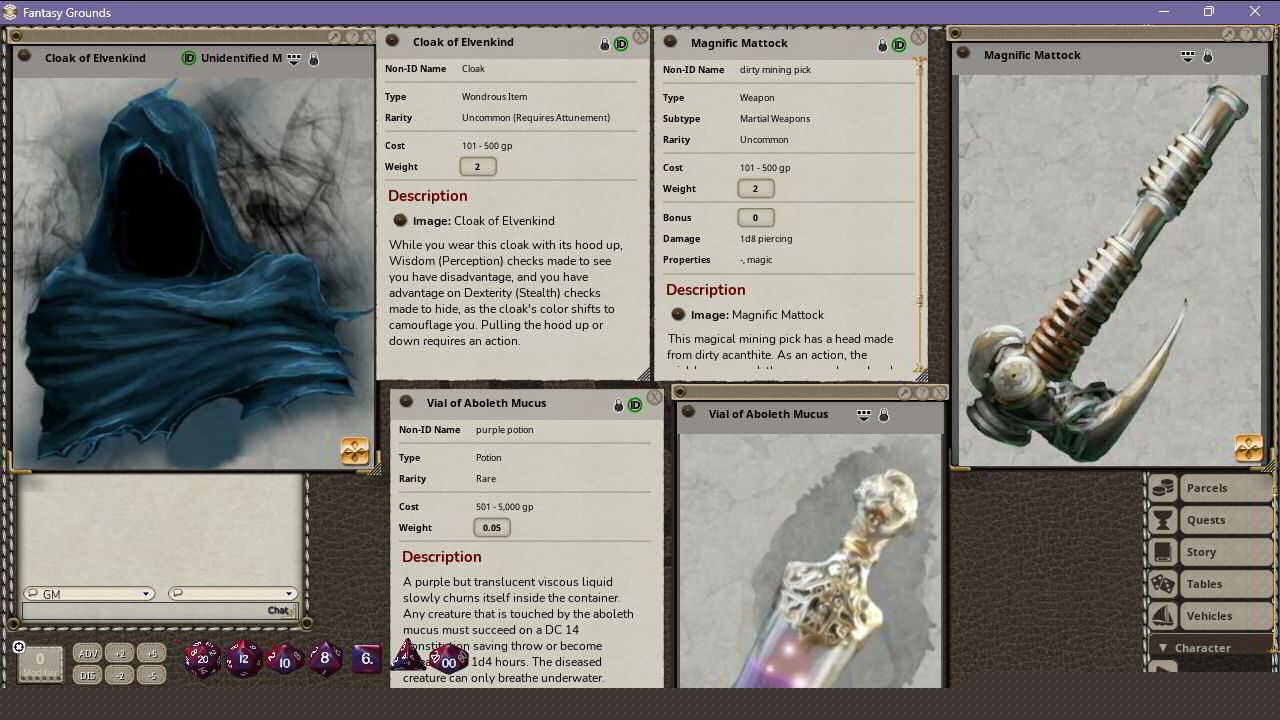
Task: Click the Vial of Aboleth Mucus potion image
Action: point(810,560)
